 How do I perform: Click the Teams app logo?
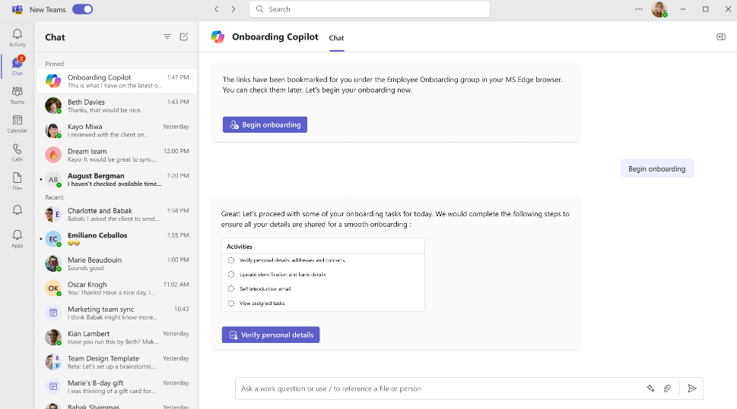click(17, 9)
